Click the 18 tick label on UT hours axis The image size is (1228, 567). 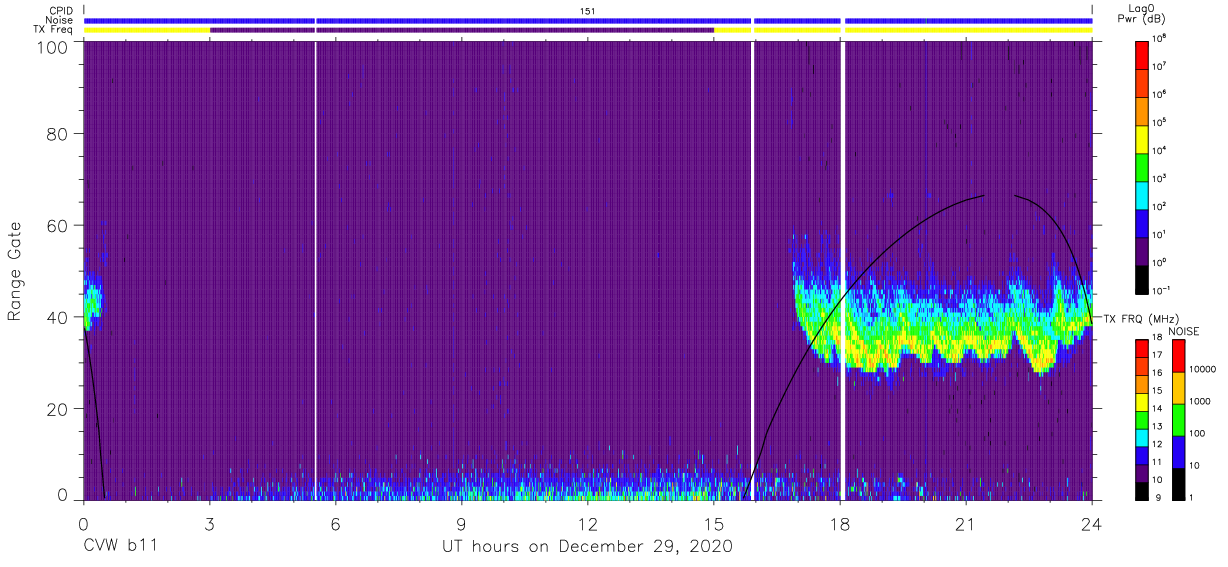click(840, 524)
